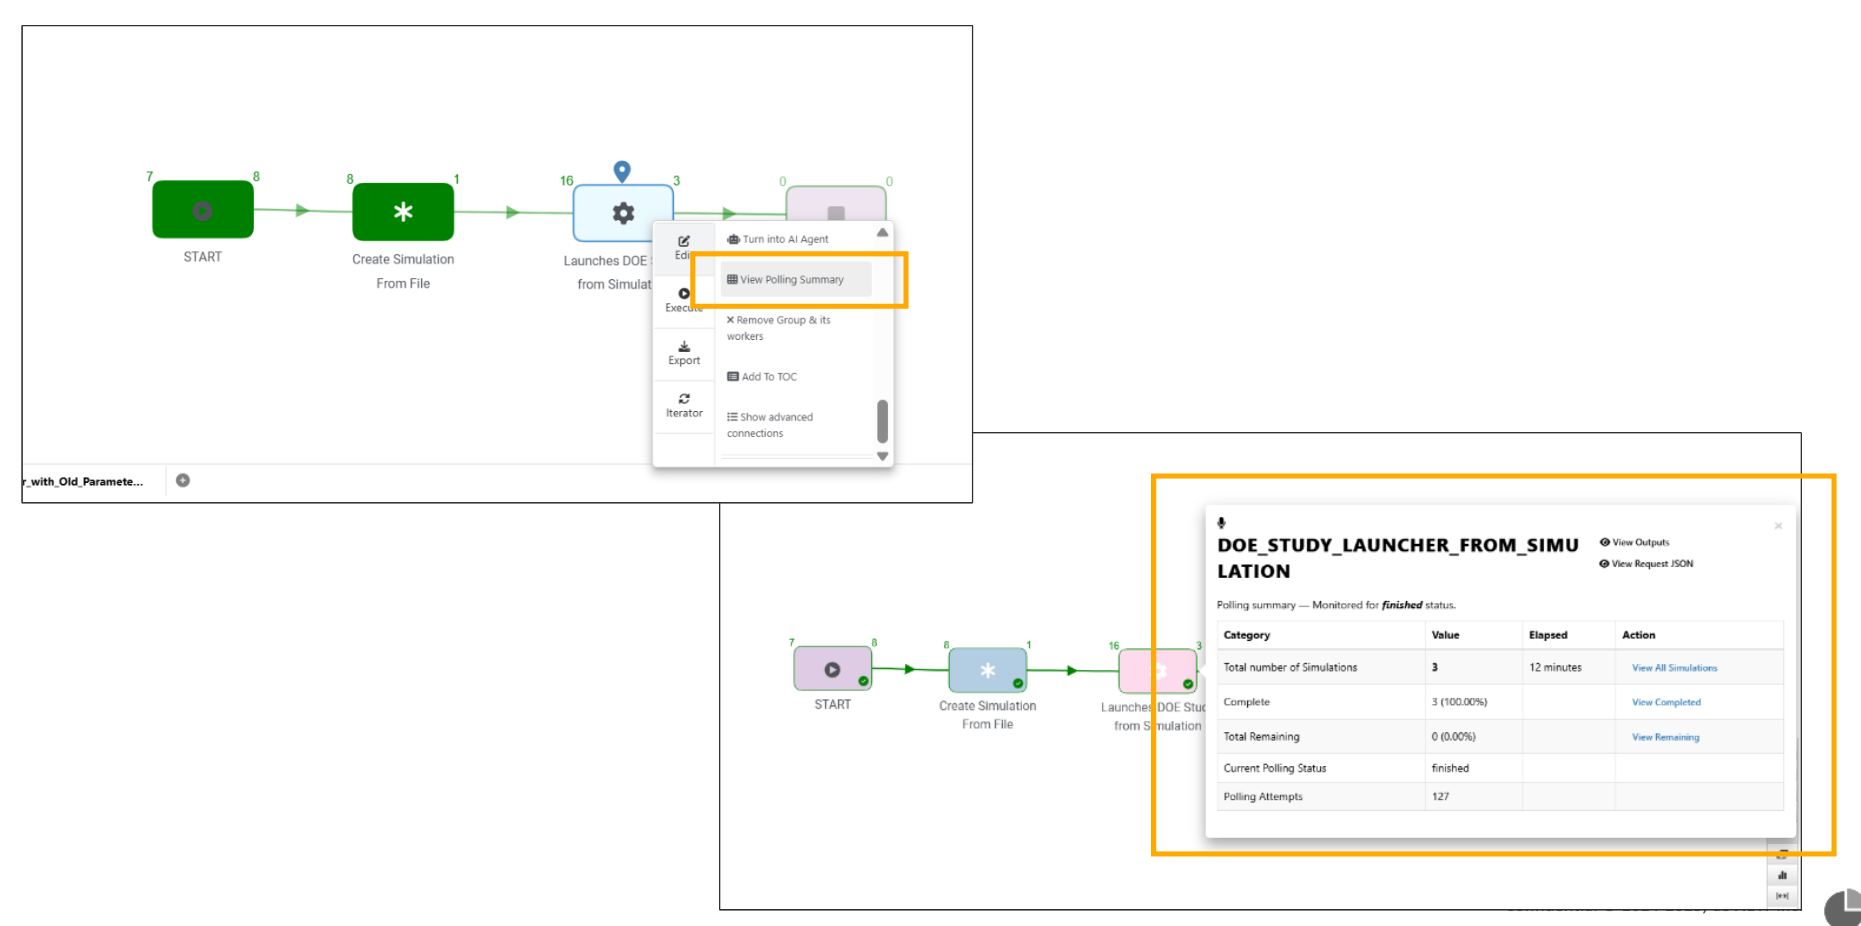Click the popup menu scroll-up arrow

[x=882, y=232]
